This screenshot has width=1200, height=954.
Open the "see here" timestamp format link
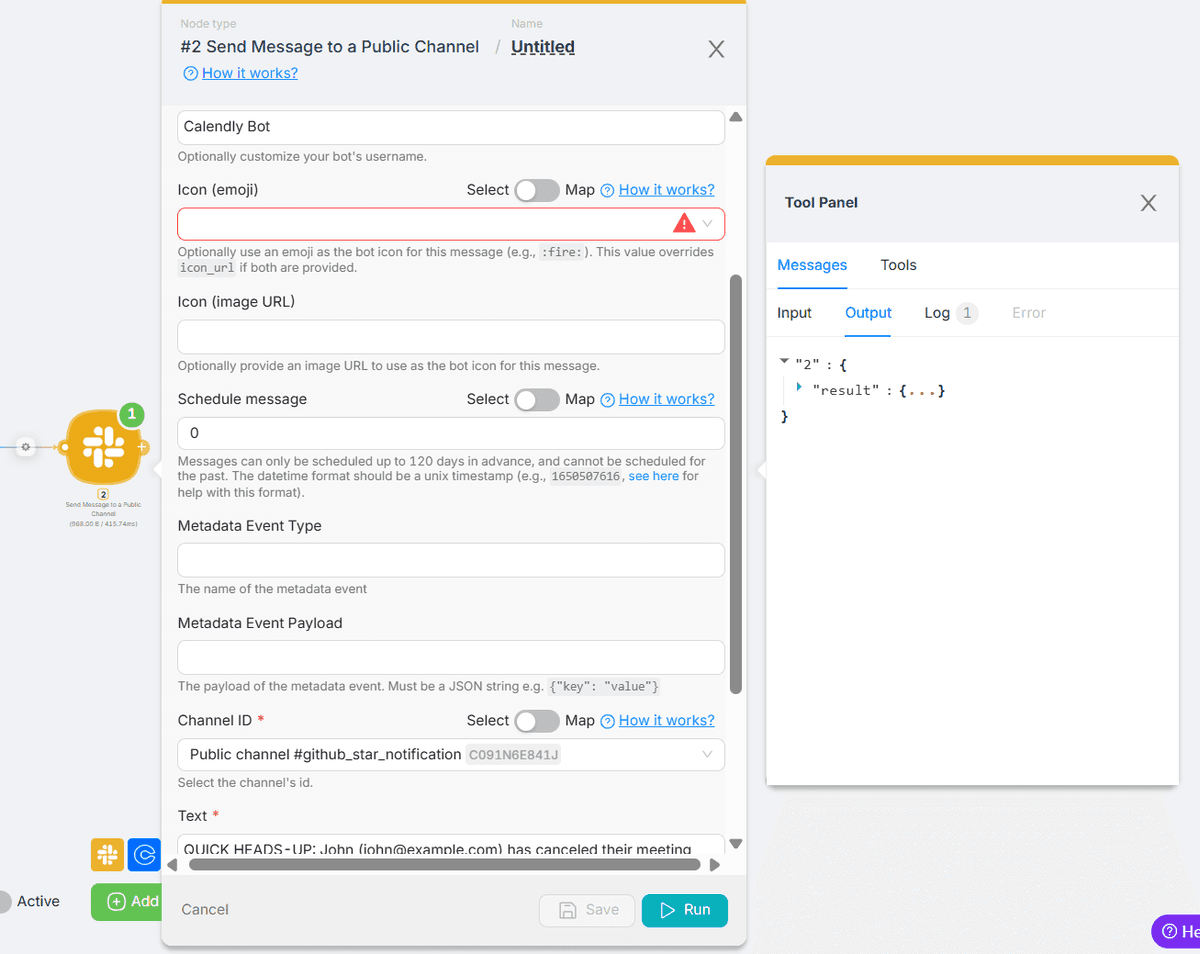[x=653, y=477]
